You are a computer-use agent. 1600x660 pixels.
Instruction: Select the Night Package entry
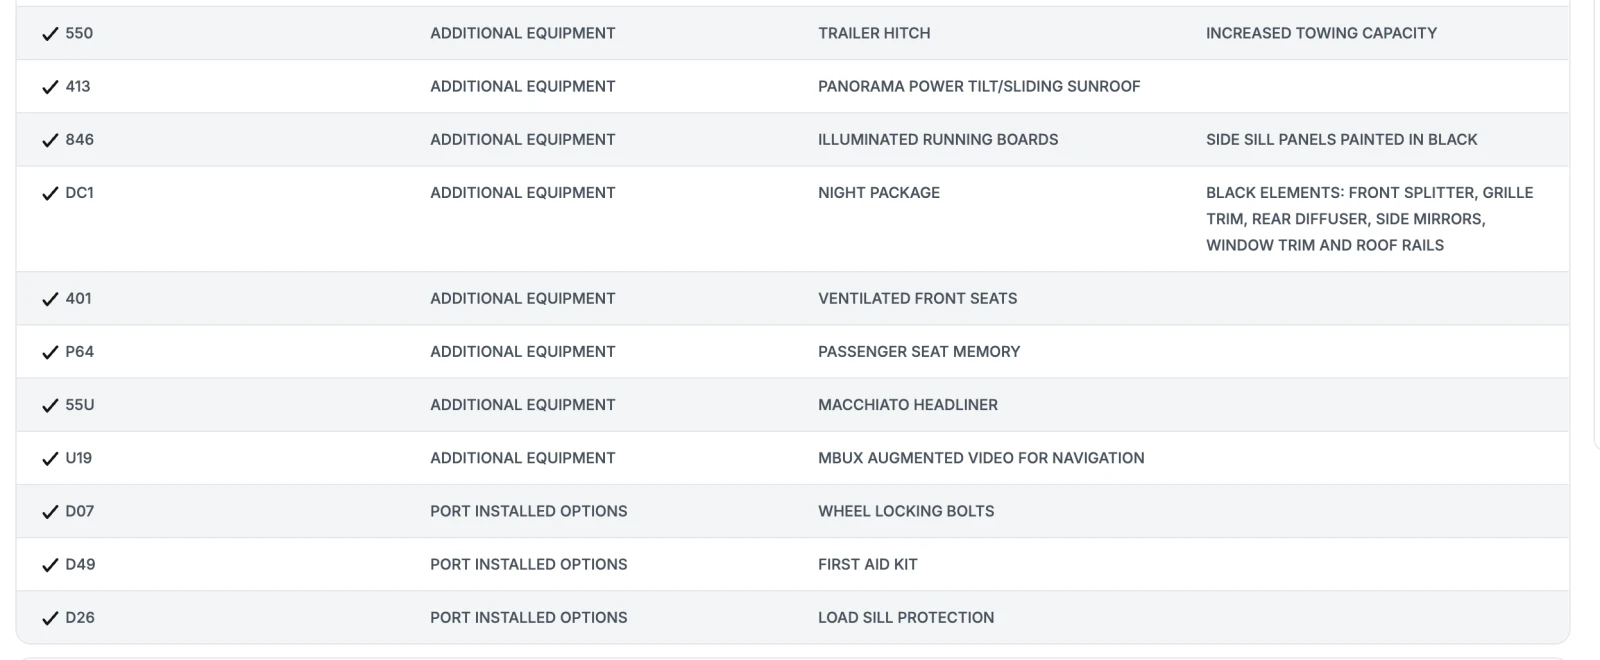878,192
